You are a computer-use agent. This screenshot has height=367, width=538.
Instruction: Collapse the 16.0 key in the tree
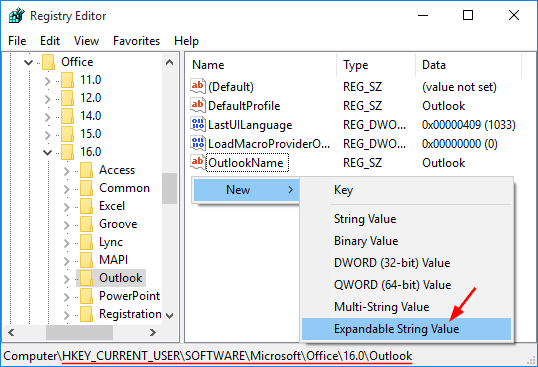coord(48,152)
